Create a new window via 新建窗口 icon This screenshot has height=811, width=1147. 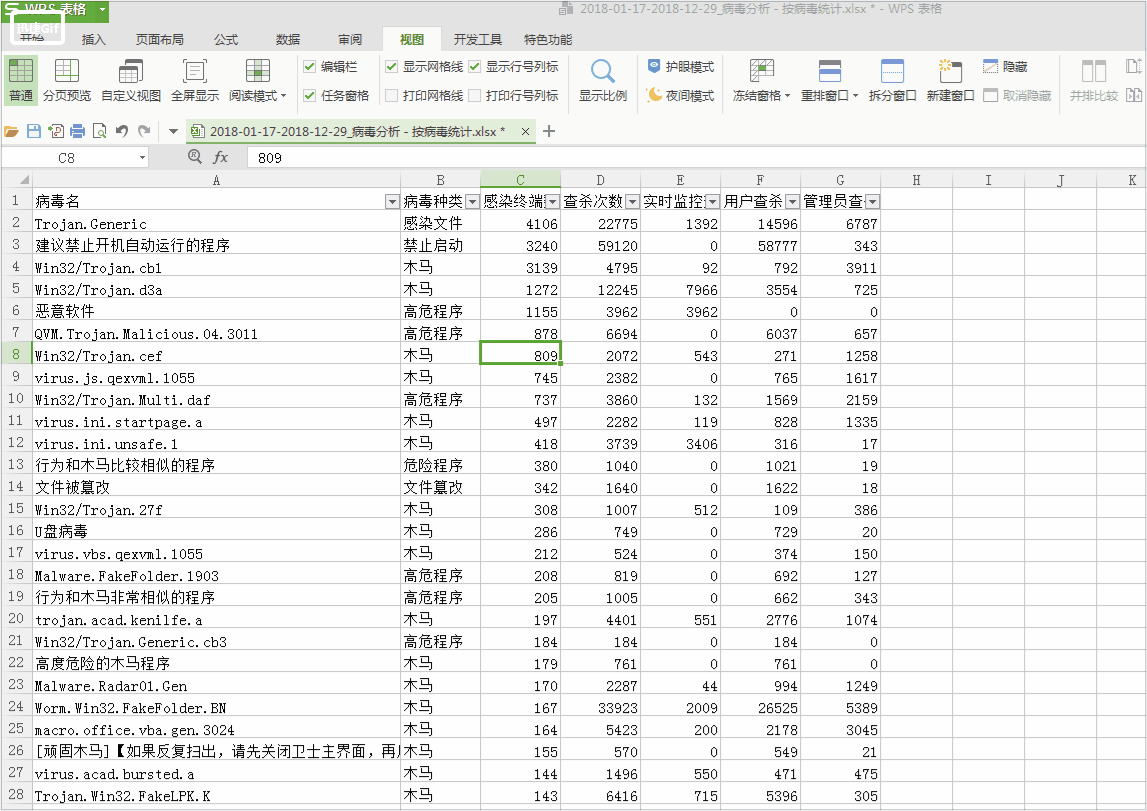click(950, 80)
